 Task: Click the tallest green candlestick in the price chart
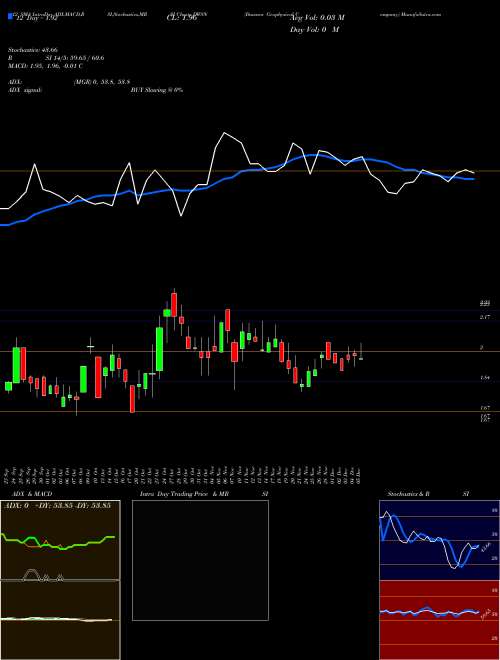pyautogui.click(x=160, y=349)
